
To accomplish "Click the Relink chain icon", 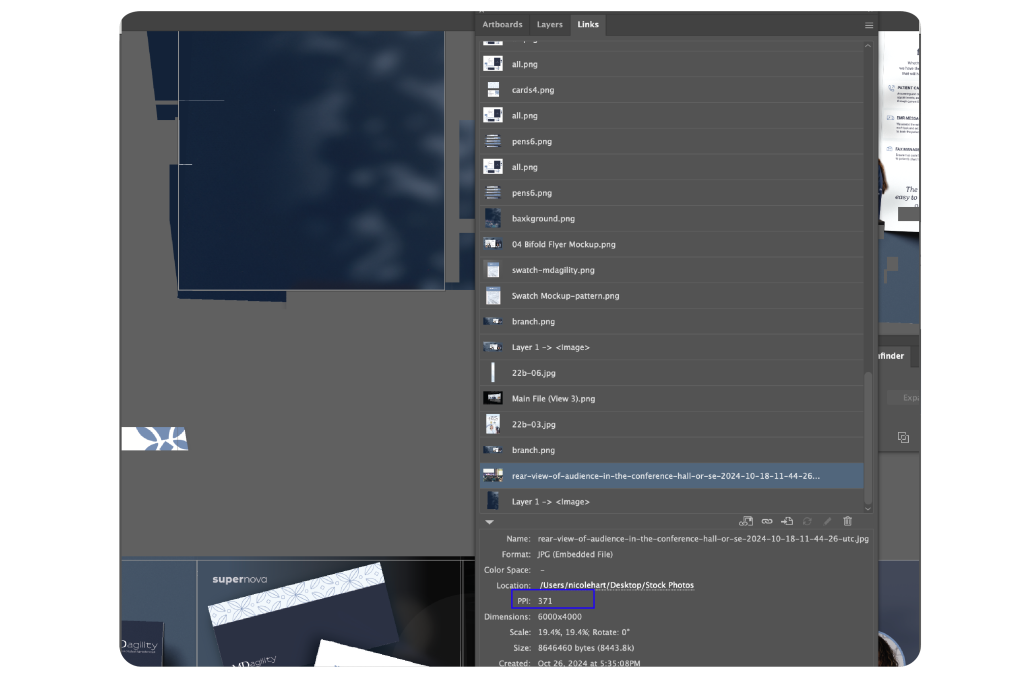I will [x=767, y=521].
